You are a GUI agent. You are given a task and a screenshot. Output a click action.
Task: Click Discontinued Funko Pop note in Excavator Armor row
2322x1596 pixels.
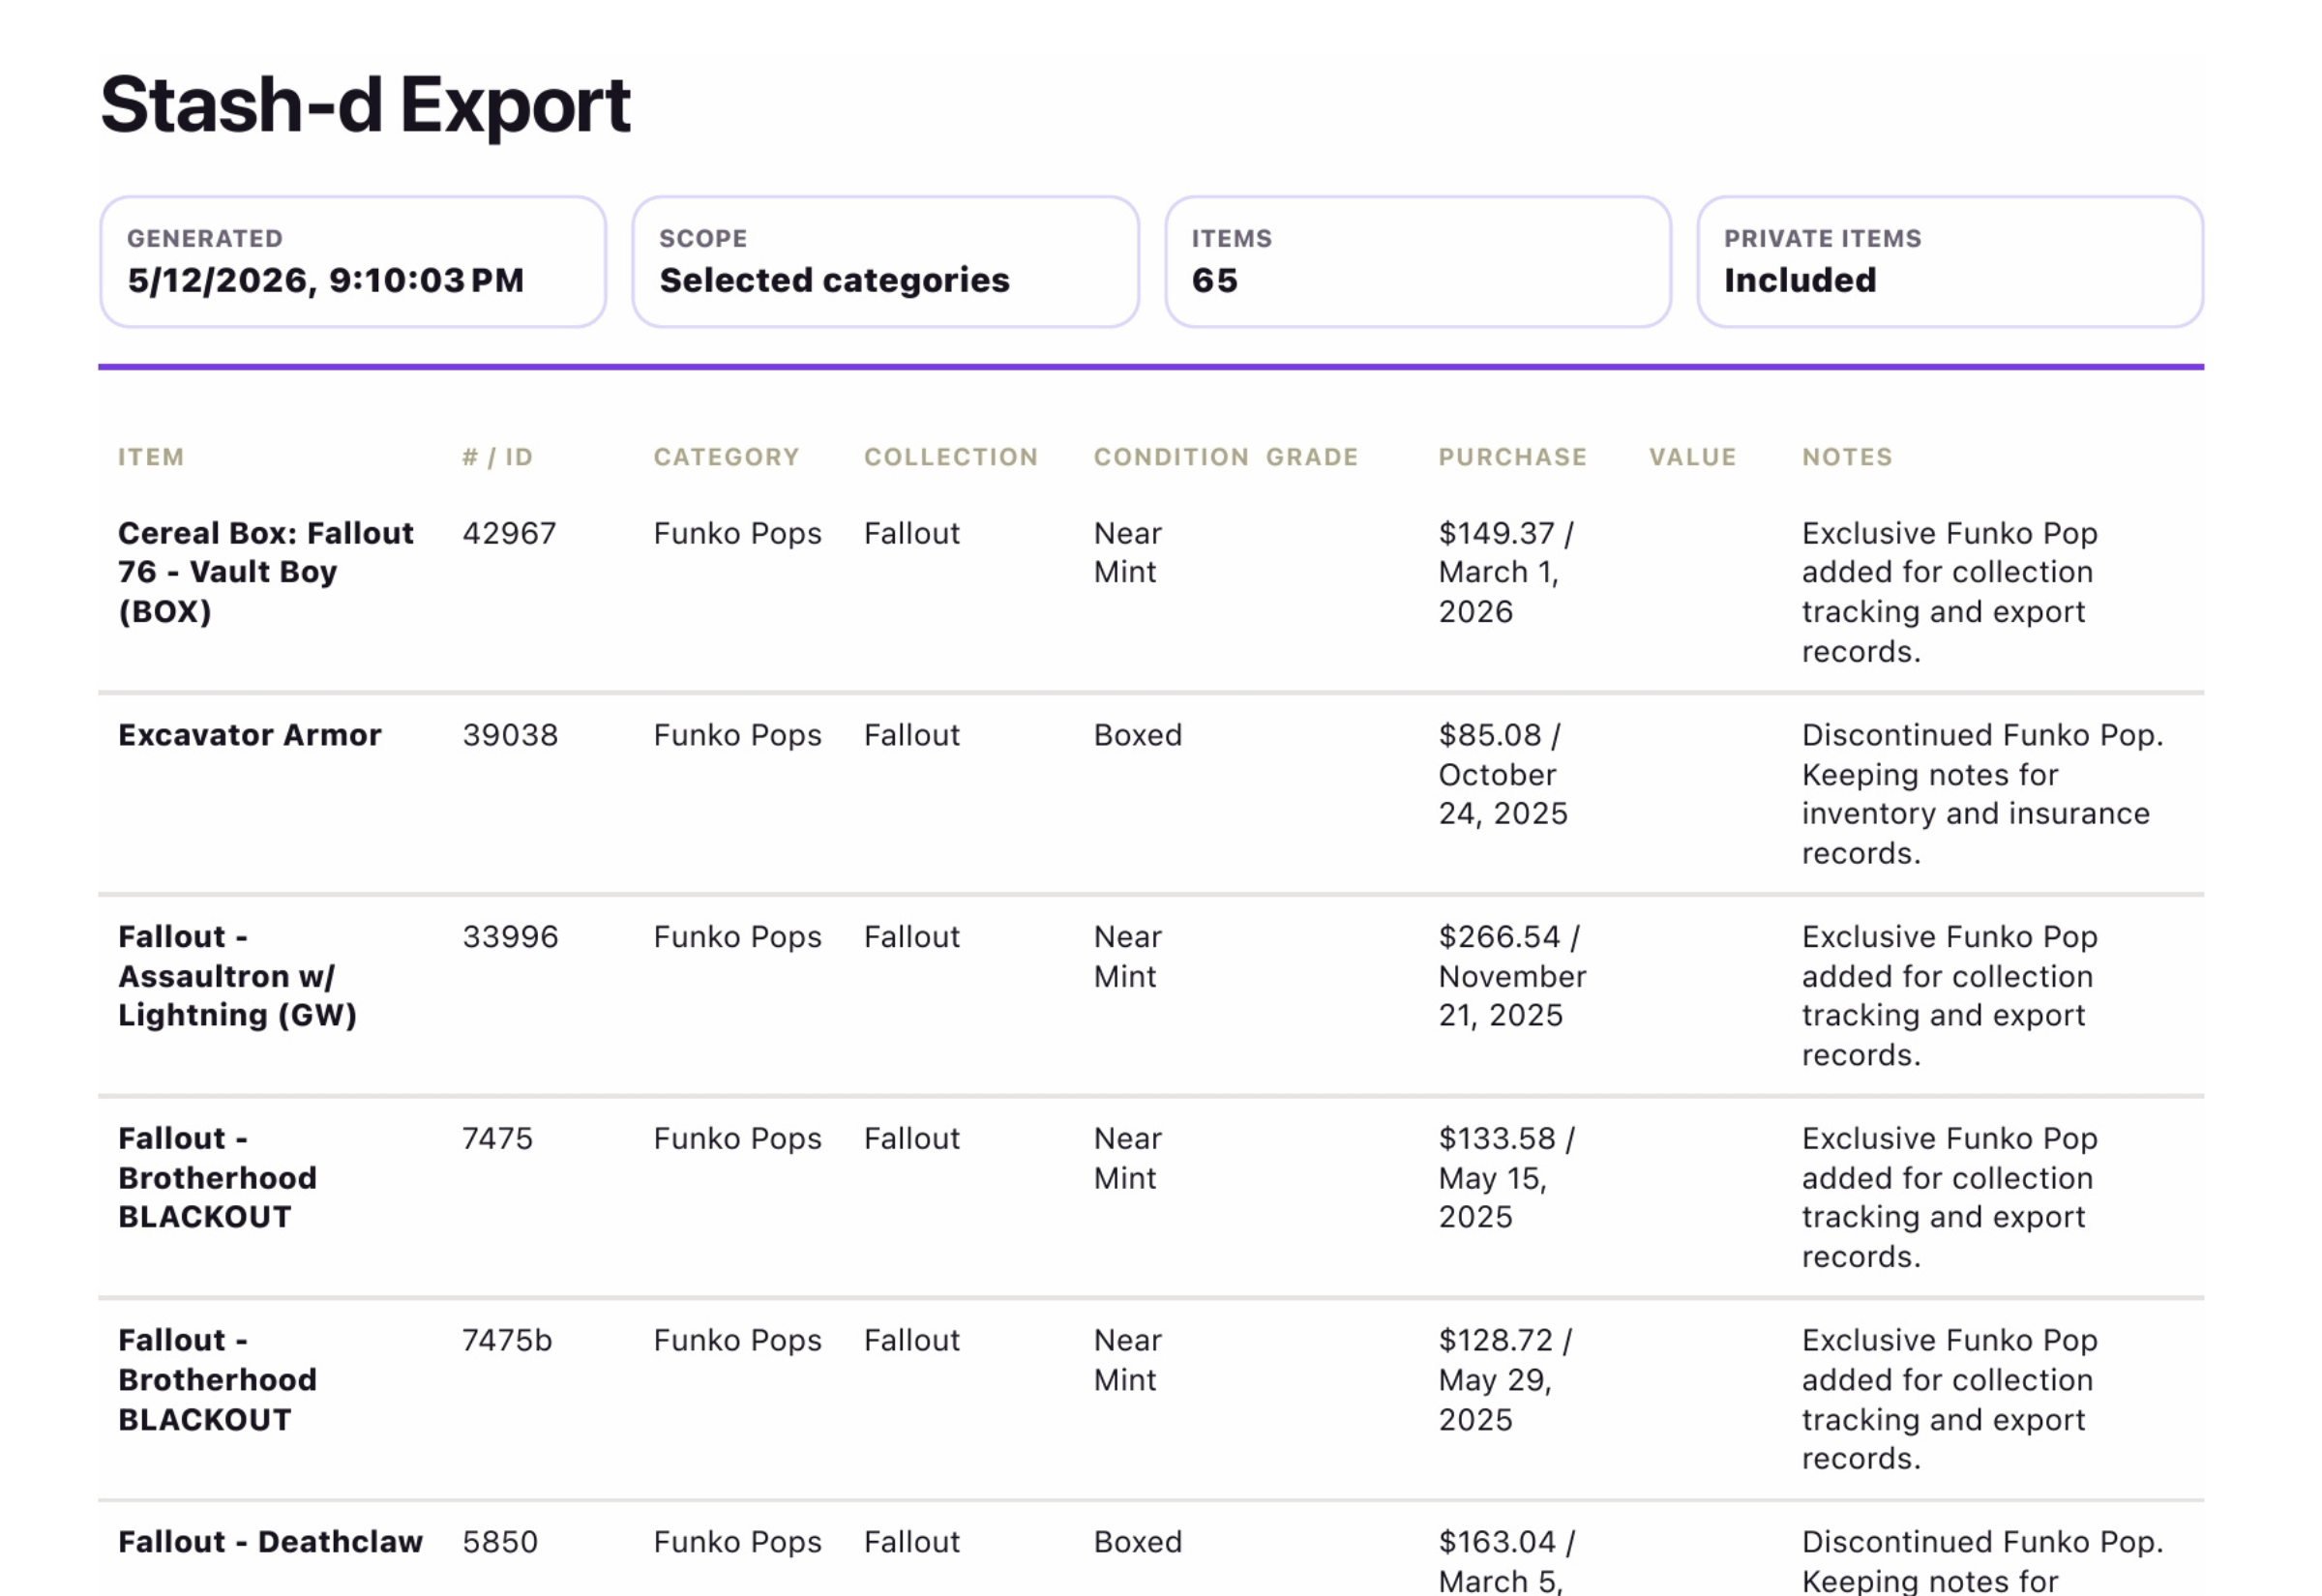tap(1982, 794)
